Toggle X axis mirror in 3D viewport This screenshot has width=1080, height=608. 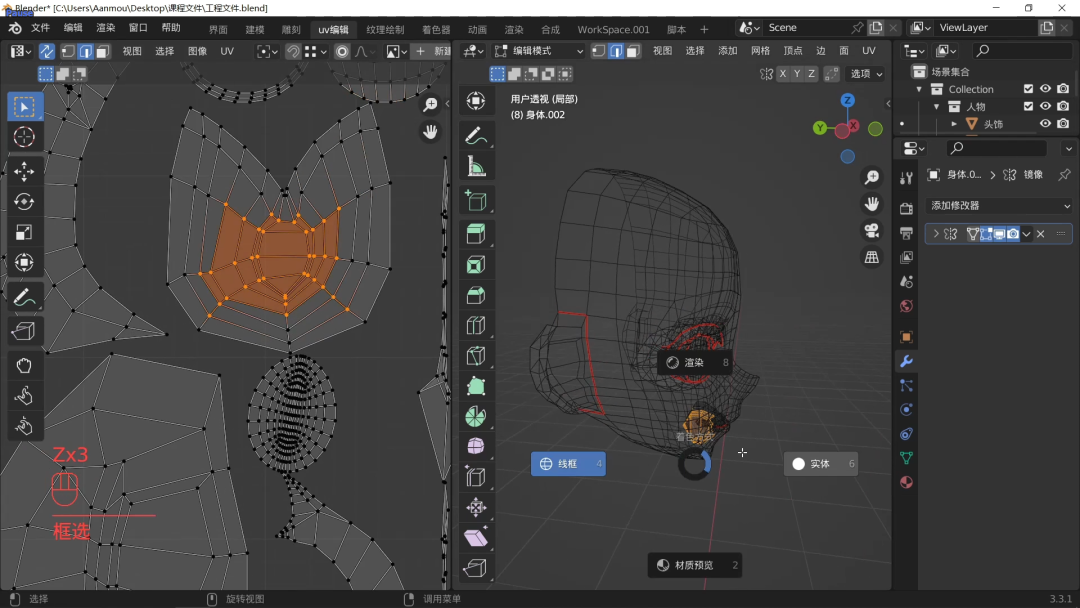pos(782,74)
